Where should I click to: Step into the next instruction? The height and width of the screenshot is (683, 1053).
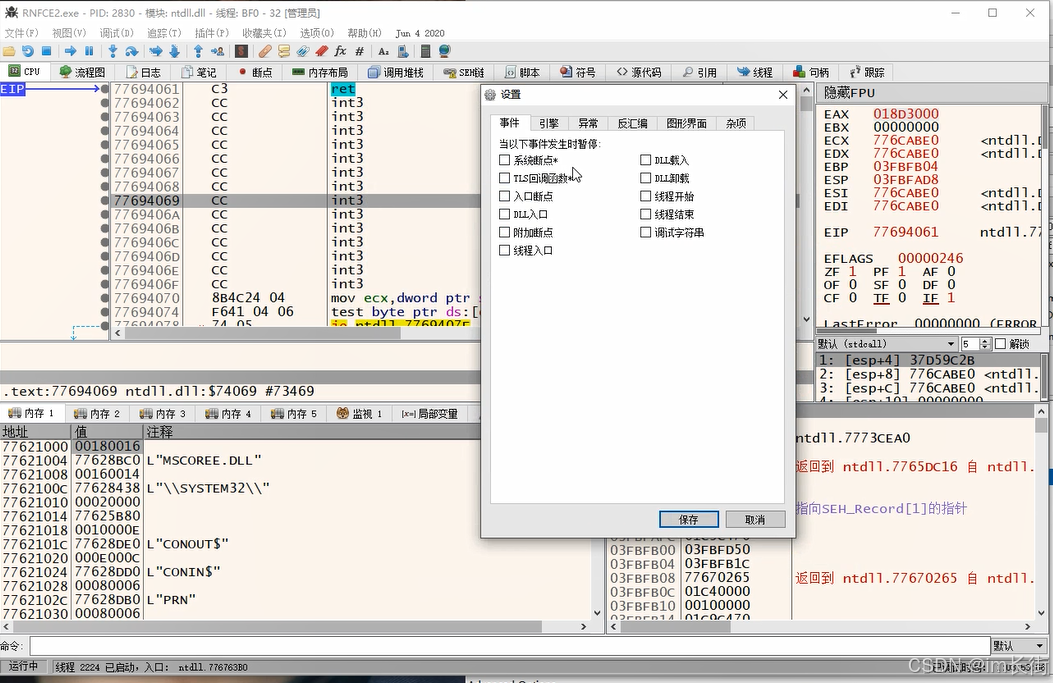pyautogui.click(x=113, y=51)
